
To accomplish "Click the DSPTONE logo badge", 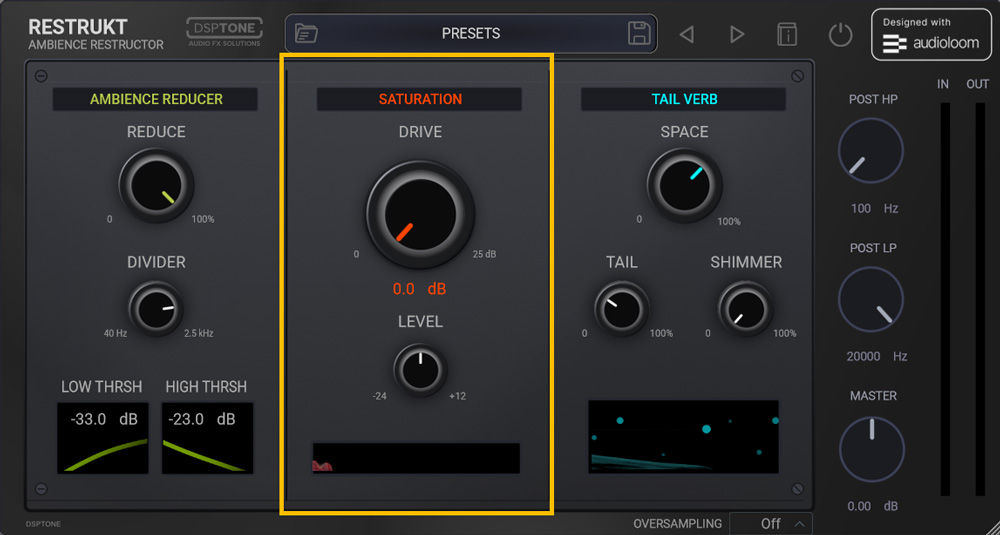I will pos(224,32).
